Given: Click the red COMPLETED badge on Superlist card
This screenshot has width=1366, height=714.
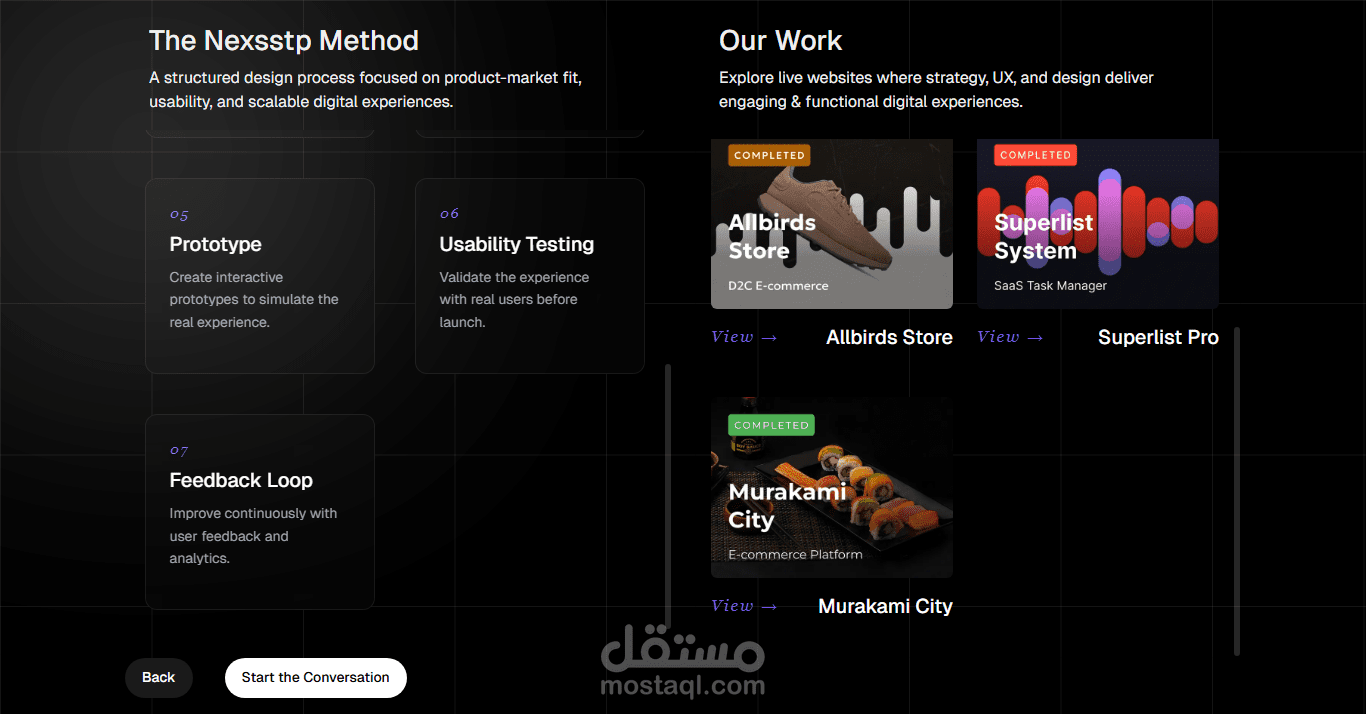Looking at the screenshot, I should [1035, 155].
